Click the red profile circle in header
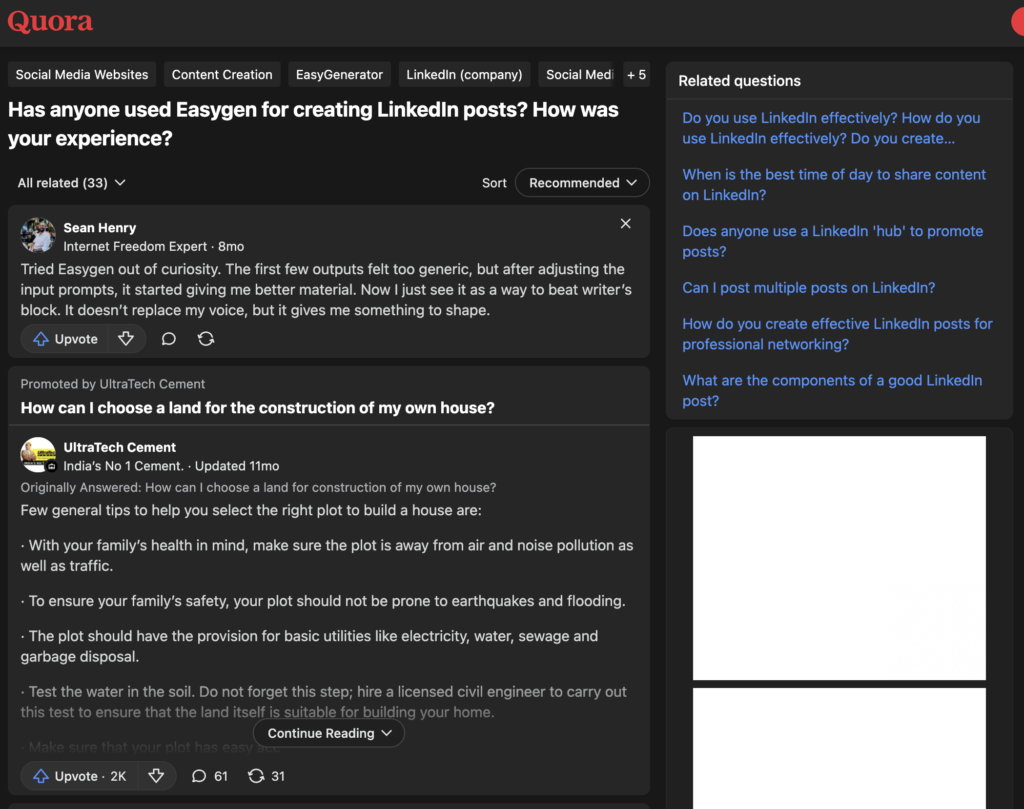 click(1018, 22)
